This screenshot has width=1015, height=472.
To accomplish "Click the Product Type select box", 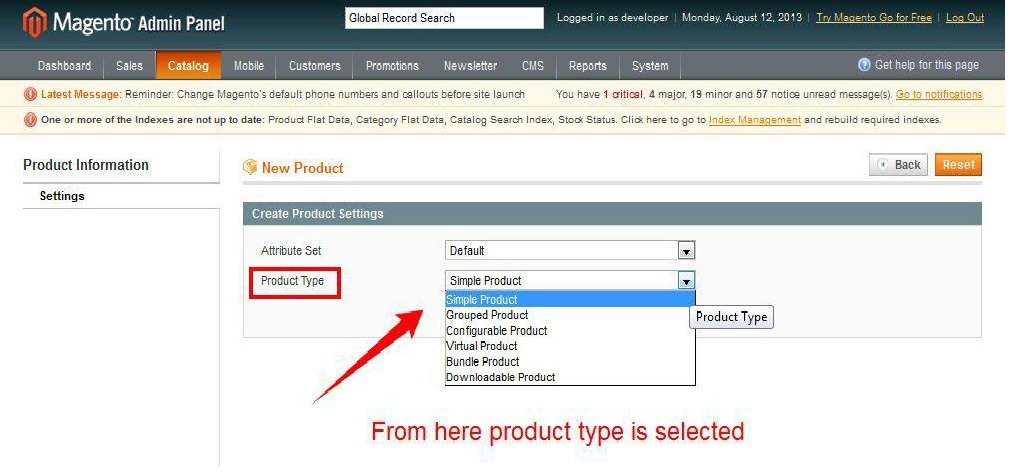I will click(570, 280).
